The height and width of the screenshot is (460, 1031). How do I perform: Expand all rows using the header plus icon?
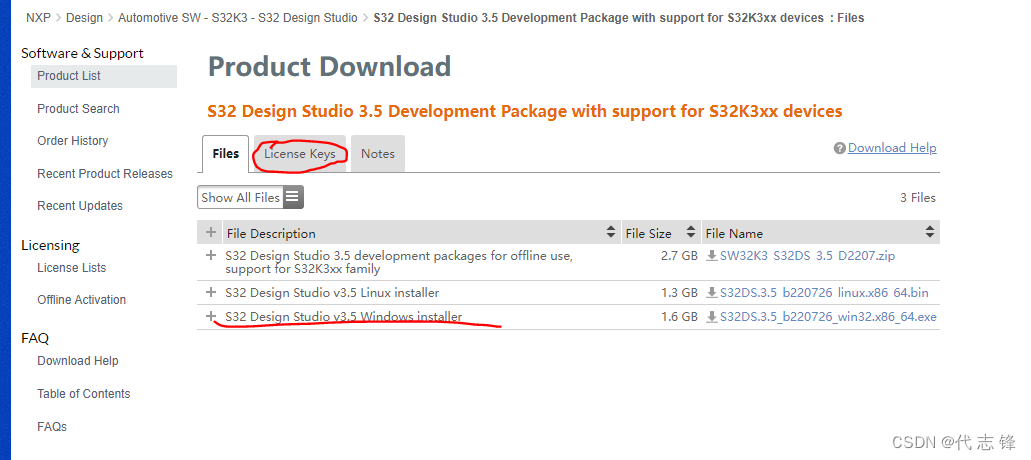pyautogui.click(x=210, y=233)
